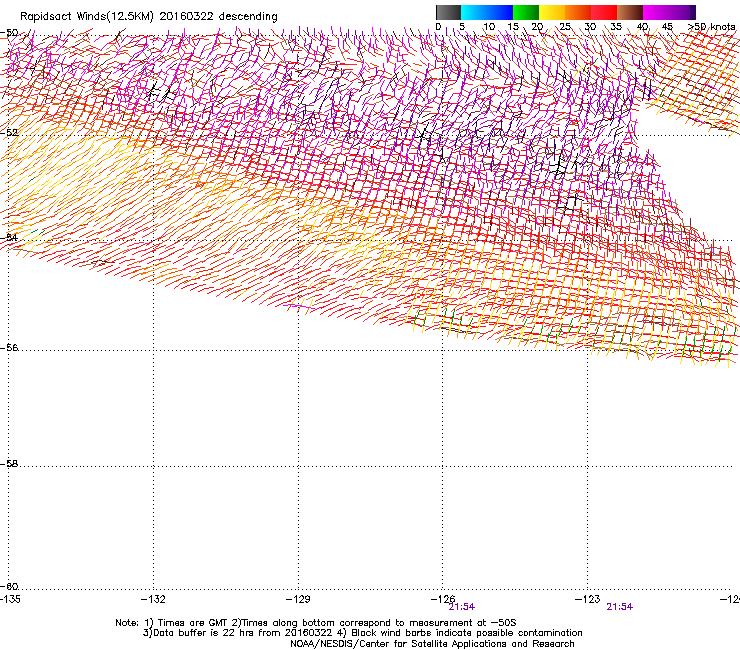Viewport: 740px width, 650px height.
Task: Click the -126 longitude axis label
Action: tap(443, 599)
